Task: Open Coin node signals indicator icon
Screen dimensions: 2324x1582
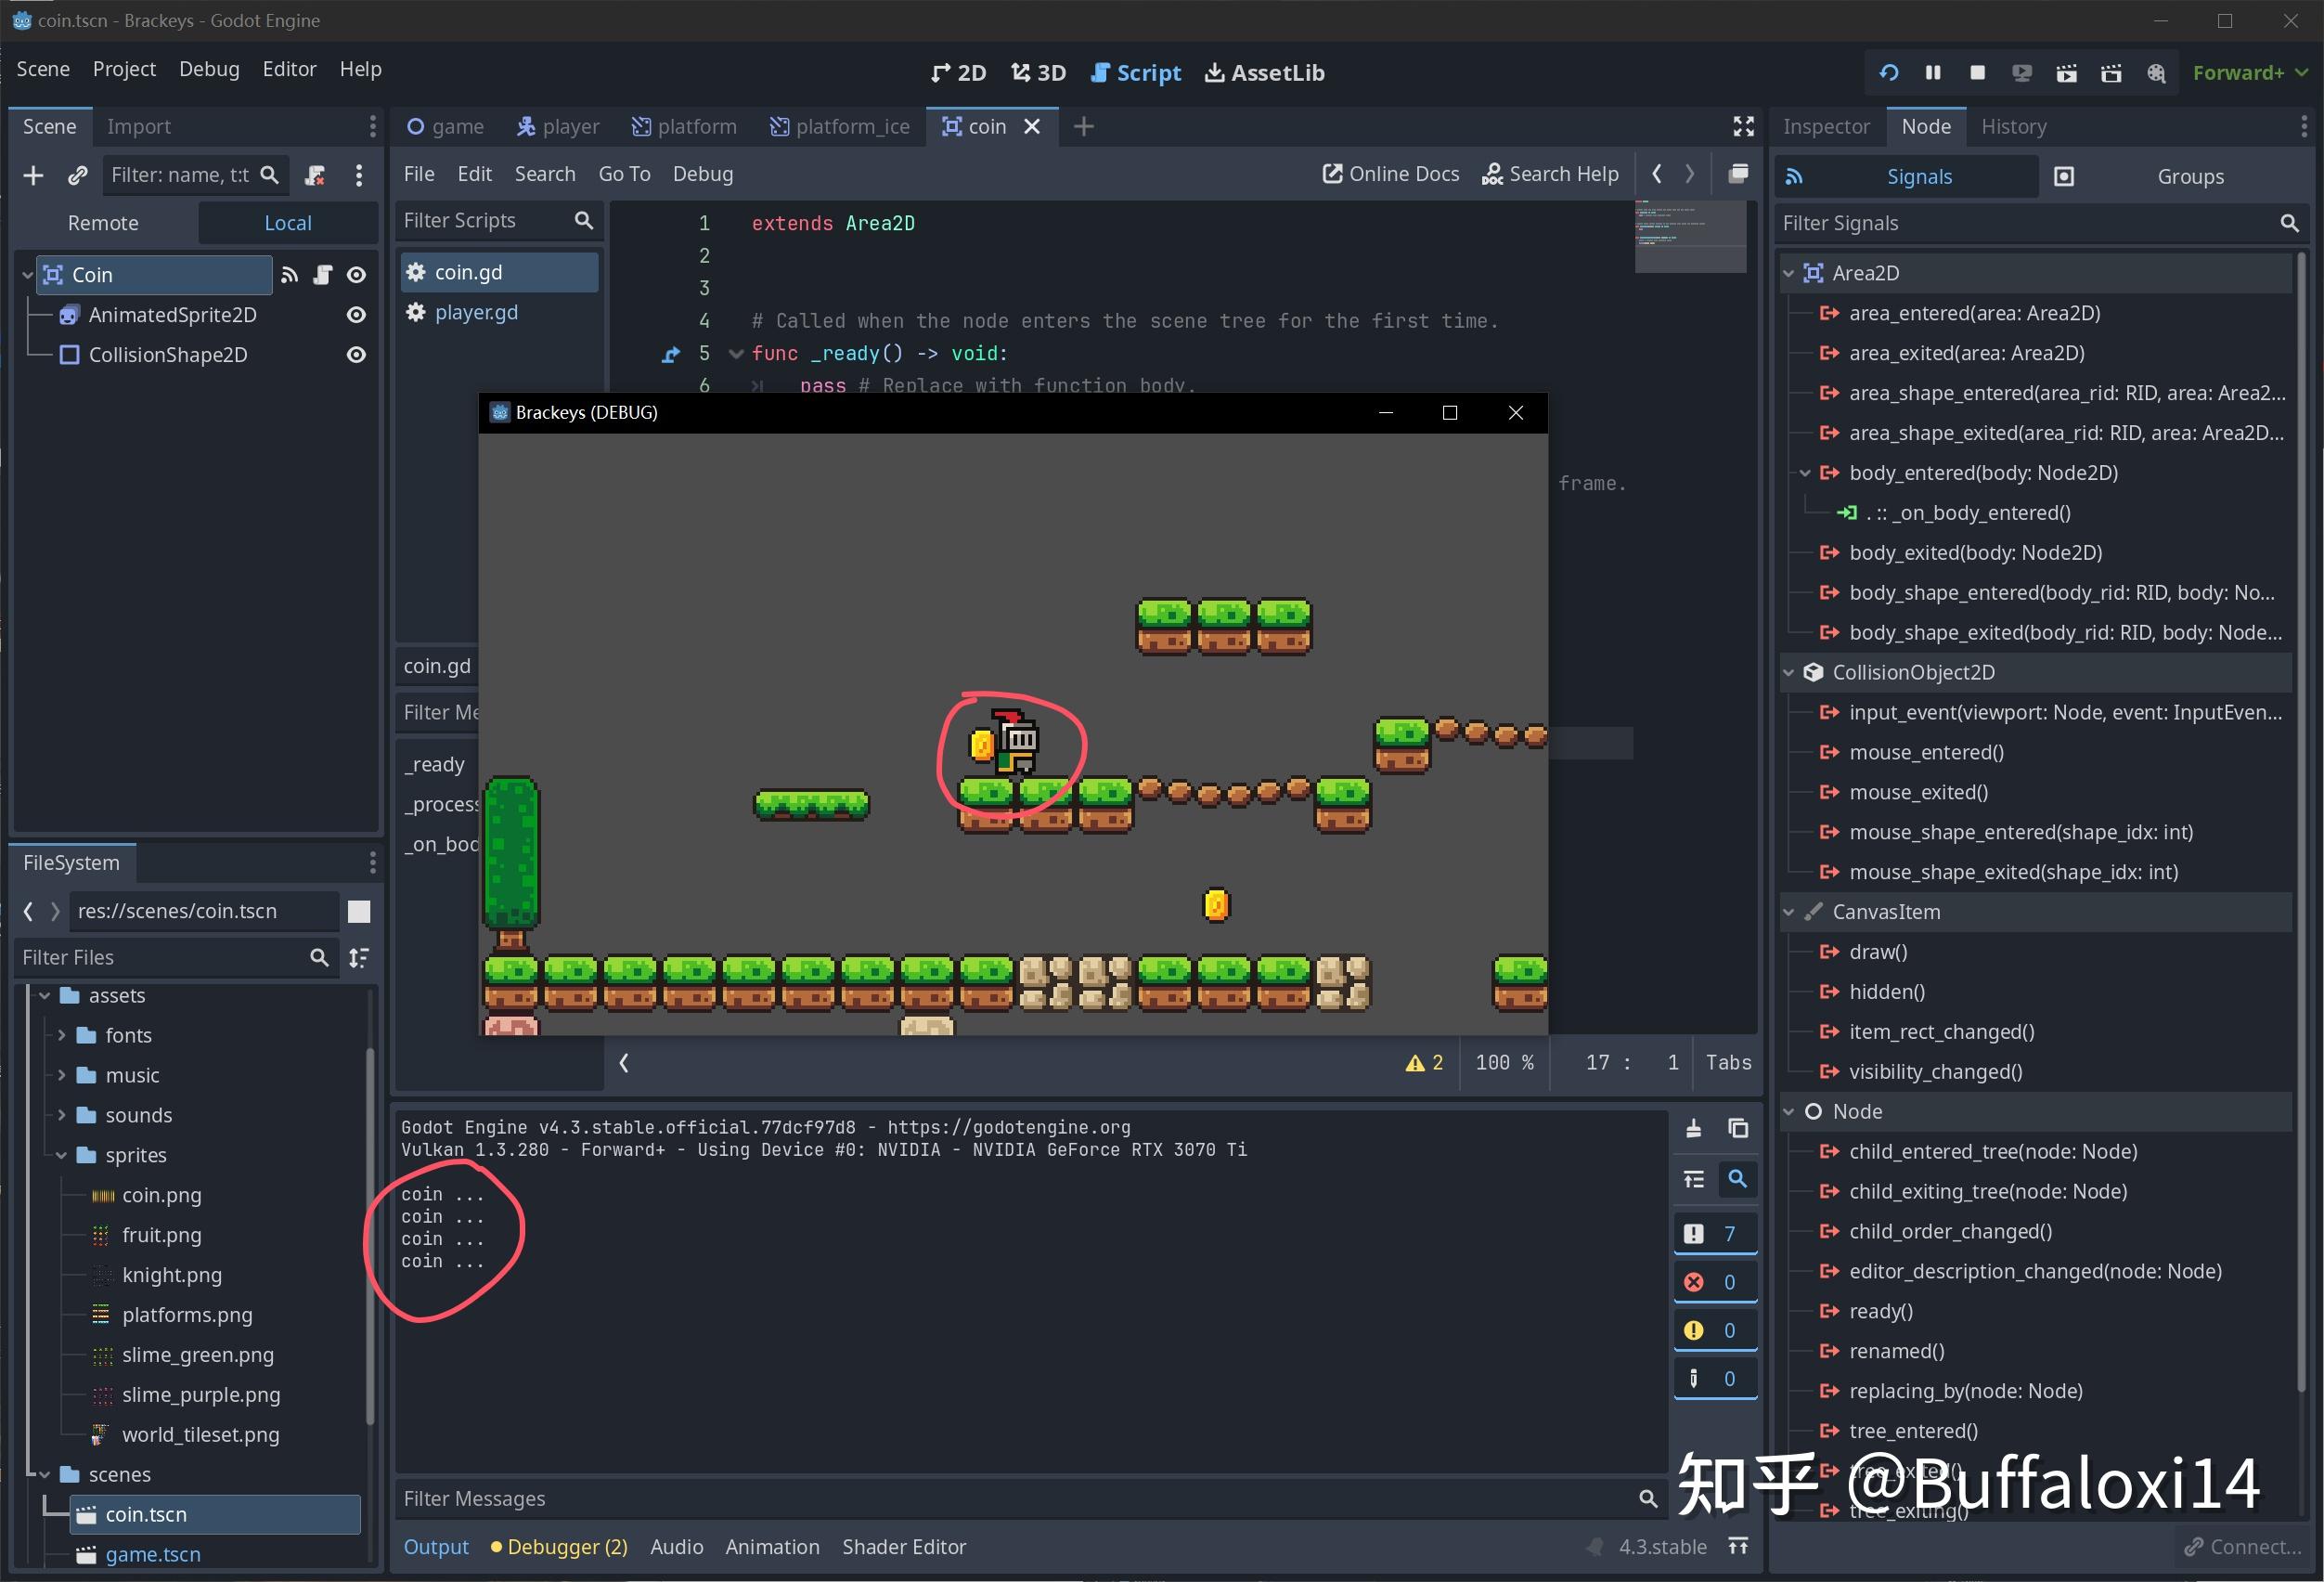Action: pyautogui.click(x=290, y=275)
